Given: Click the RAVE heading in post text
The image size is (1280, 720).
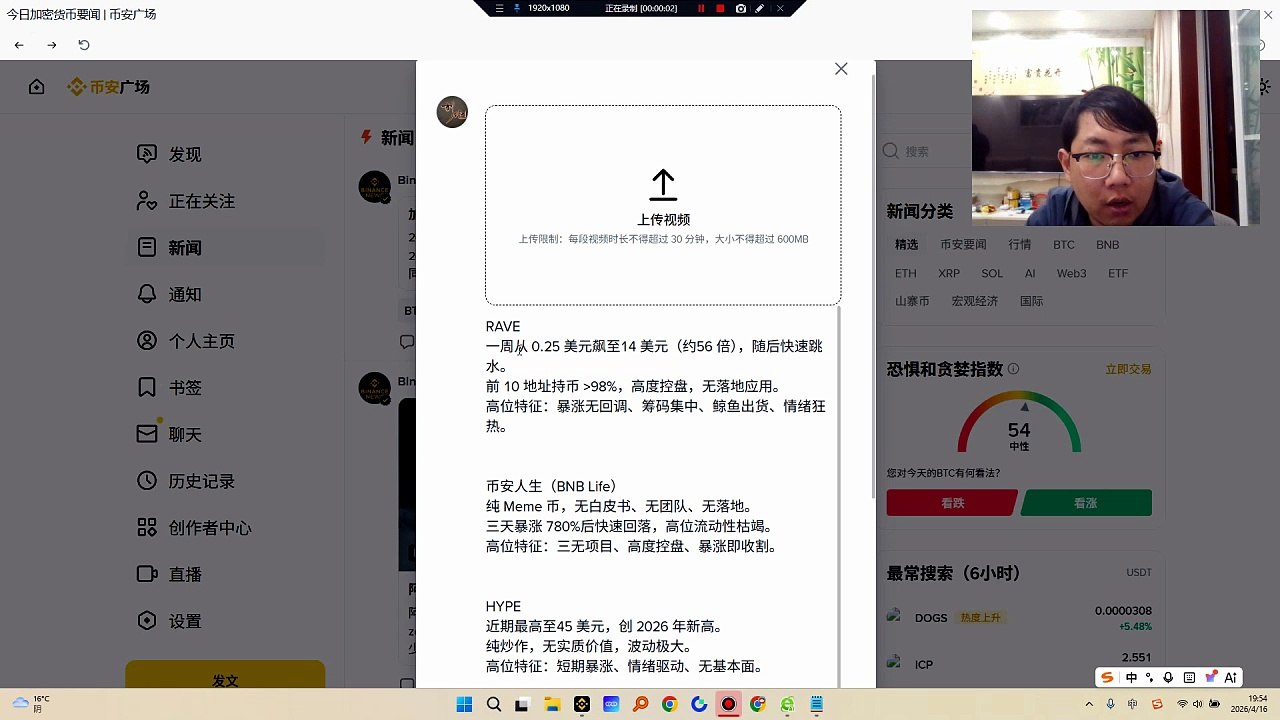Looking at the screenshot, I should pos(503,326).
